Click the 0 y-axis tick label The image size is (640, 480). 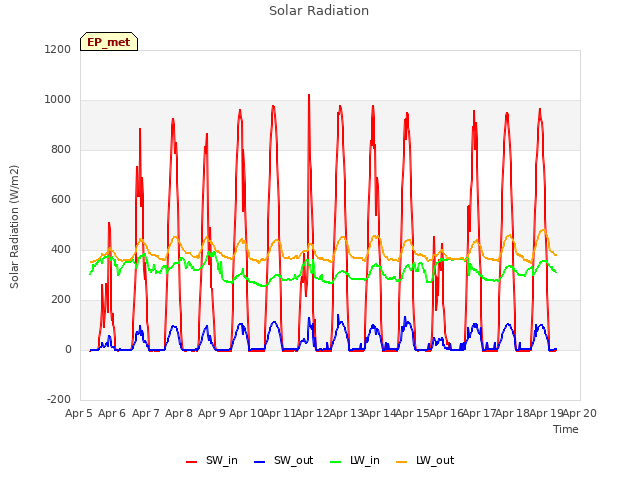point(68,349)
